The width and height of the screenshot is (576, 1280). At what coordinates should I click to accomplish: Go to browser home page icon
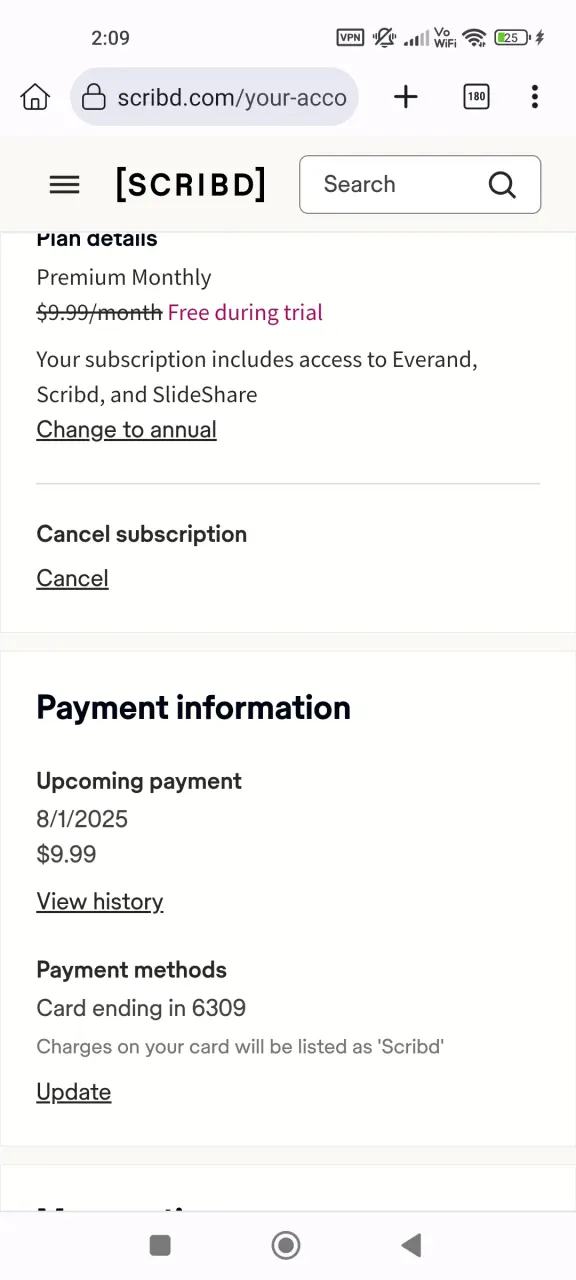[x=35, y=97]
